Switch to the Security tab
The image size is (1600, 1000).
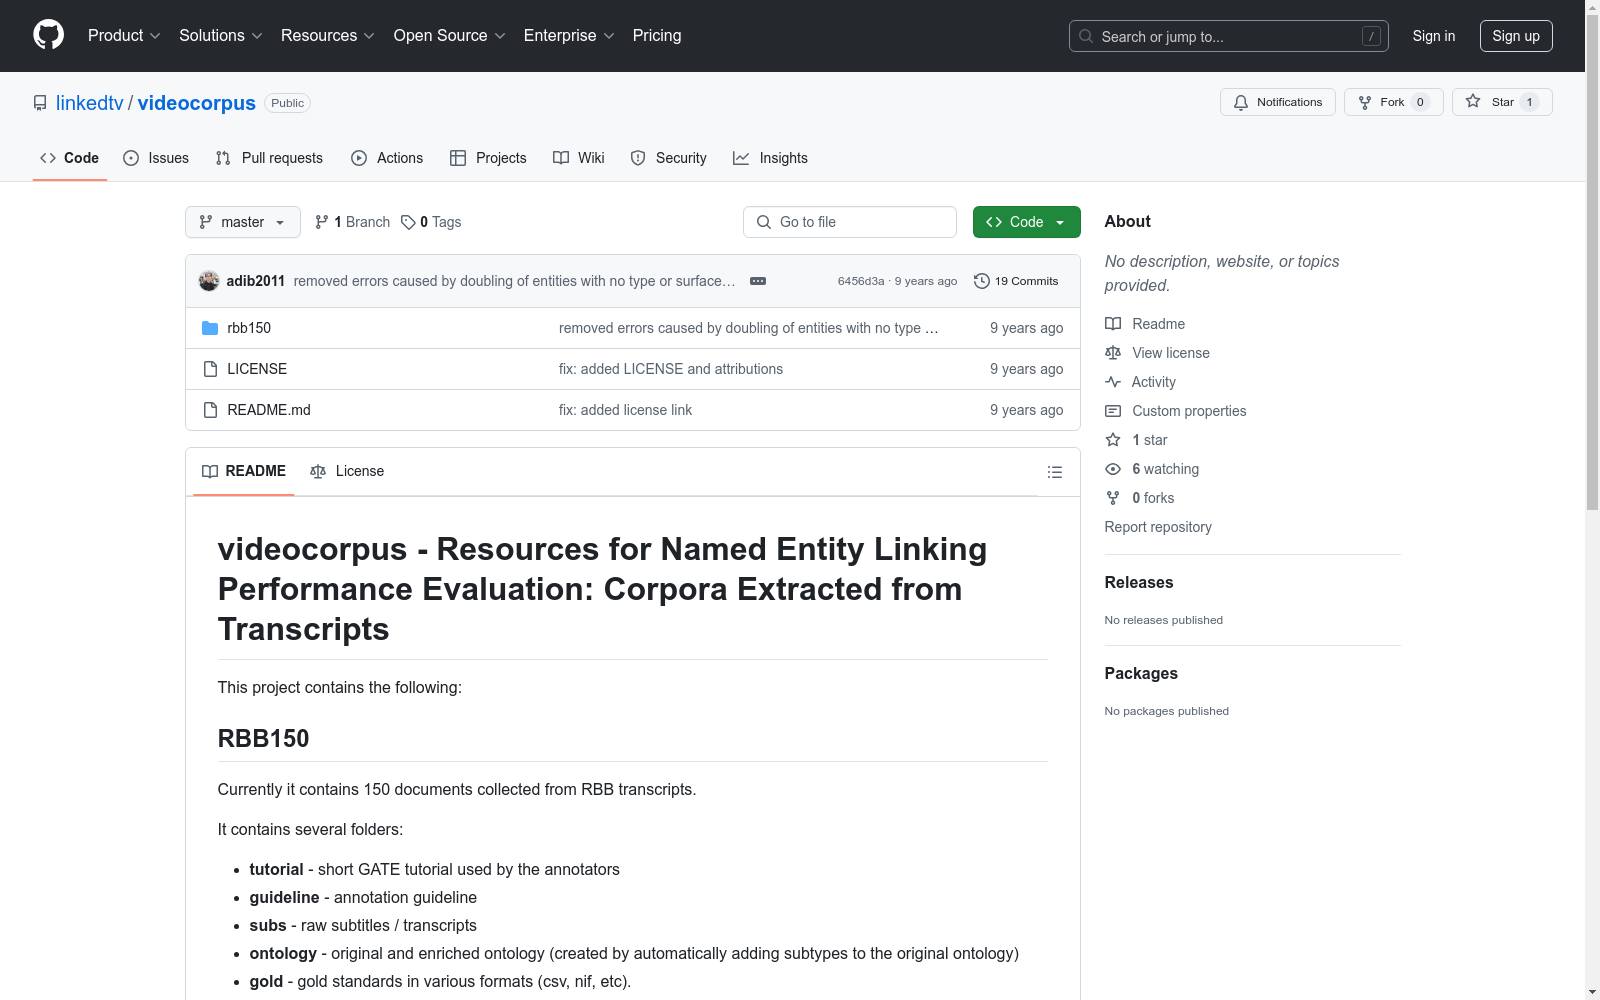668,158
